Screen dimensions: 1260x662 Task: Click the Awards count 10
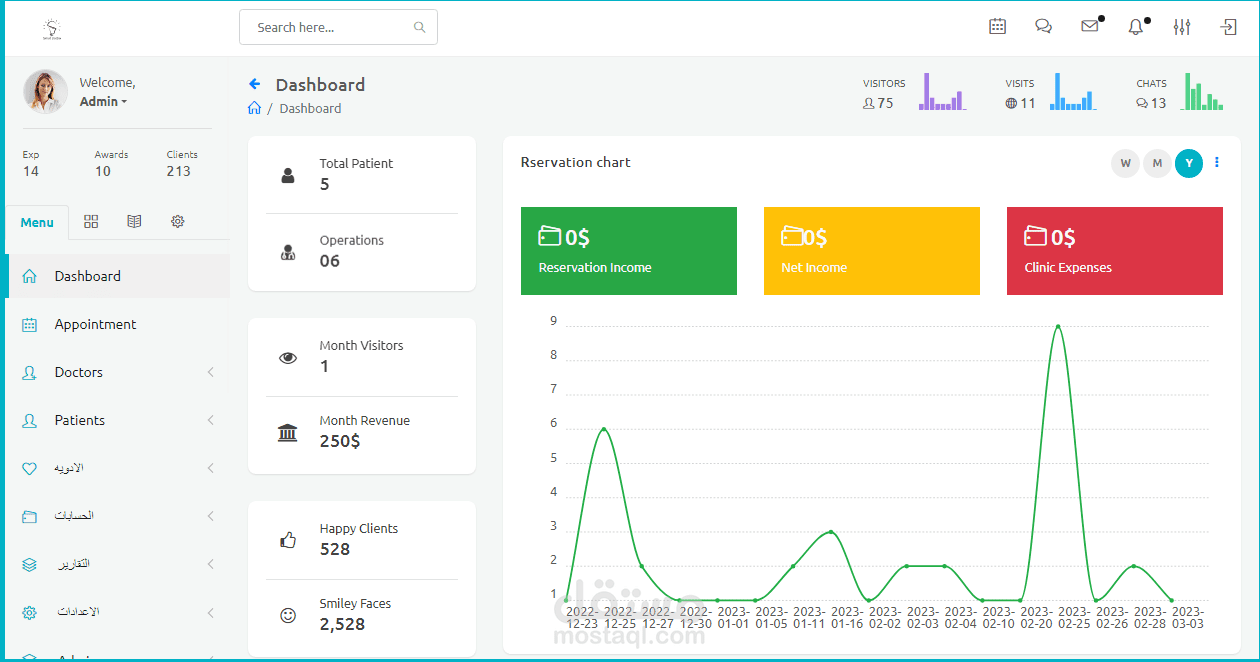click(103, 171)
